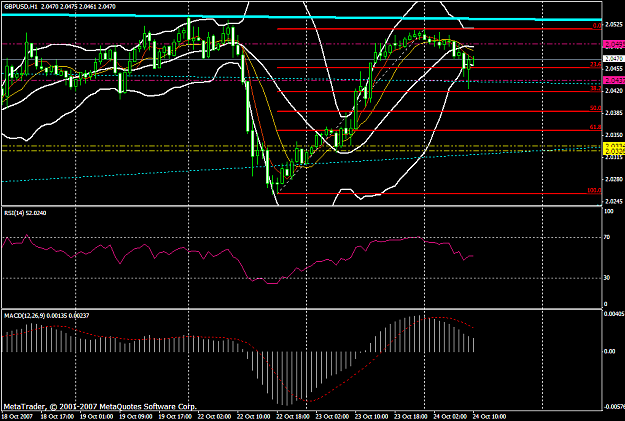Click the upper magenta price tag near 2.049
This screenshot has width=625, height=421.
614,44
